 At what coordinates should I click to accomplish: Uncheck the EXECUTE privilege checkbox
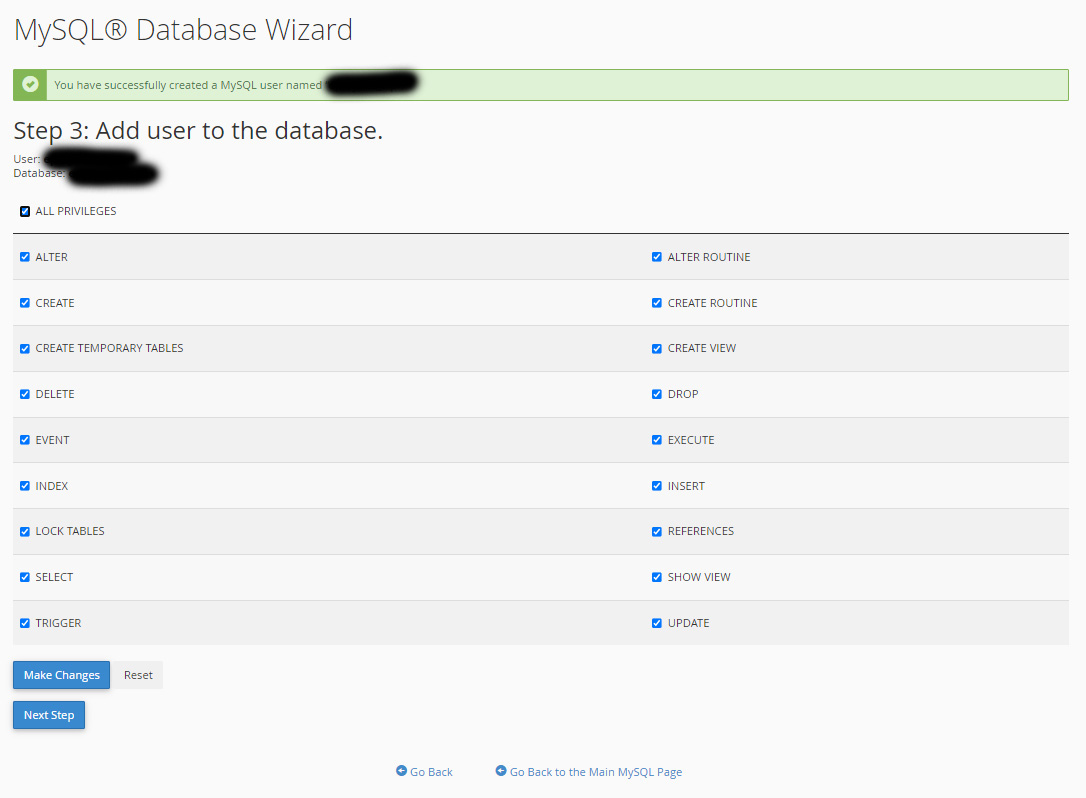[x=657, y=440]
